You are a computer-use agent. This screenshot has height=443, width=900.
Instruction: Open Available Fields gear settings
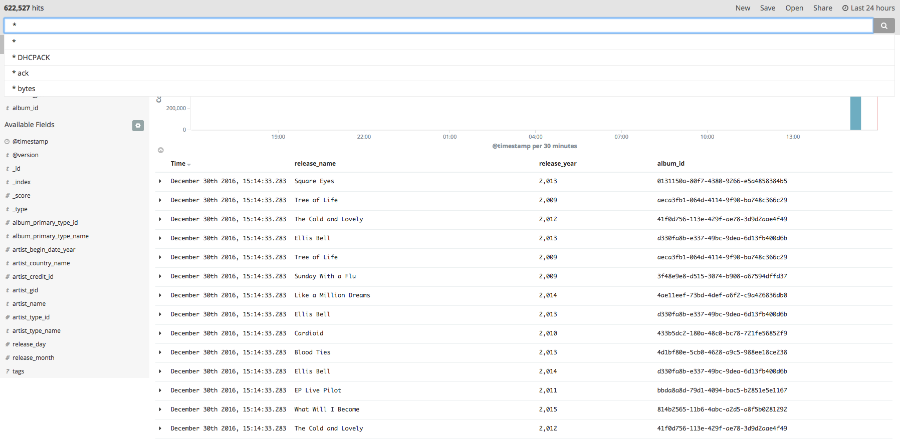pyautogui.click(x=138, y=125)
